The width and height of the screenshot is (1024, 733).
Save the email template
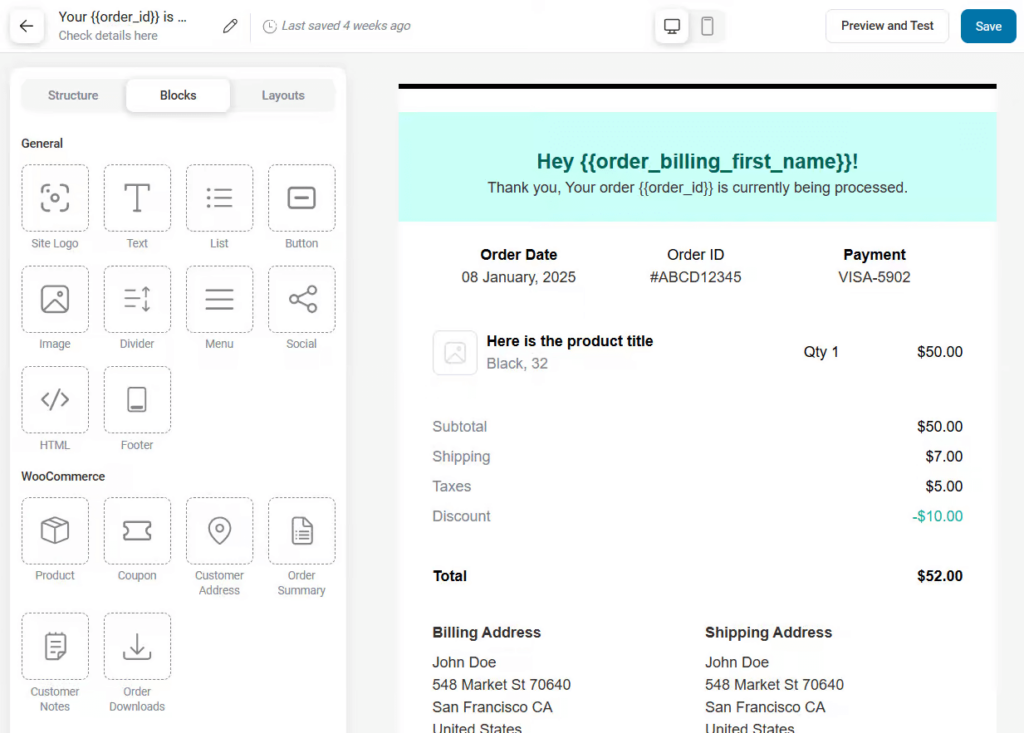[x=988, y=26]
